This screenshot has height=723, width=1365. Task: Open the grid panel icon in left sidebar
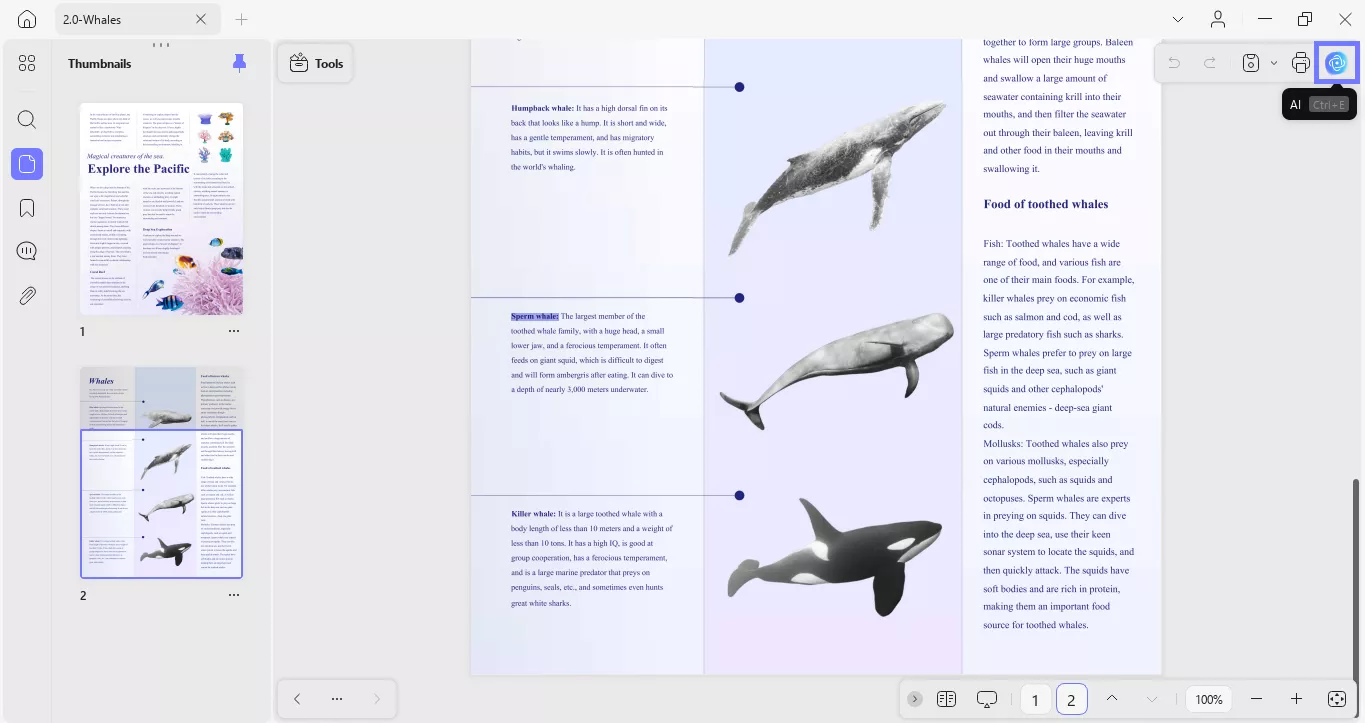pyautogui.click(x=27, y=63)
